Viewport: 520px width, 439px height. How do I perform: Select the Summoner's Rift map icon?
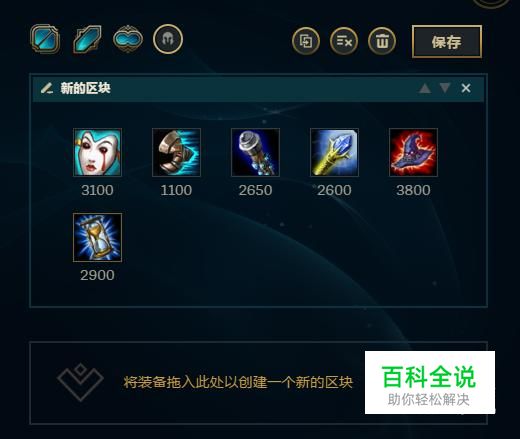[x=45, y=39]
